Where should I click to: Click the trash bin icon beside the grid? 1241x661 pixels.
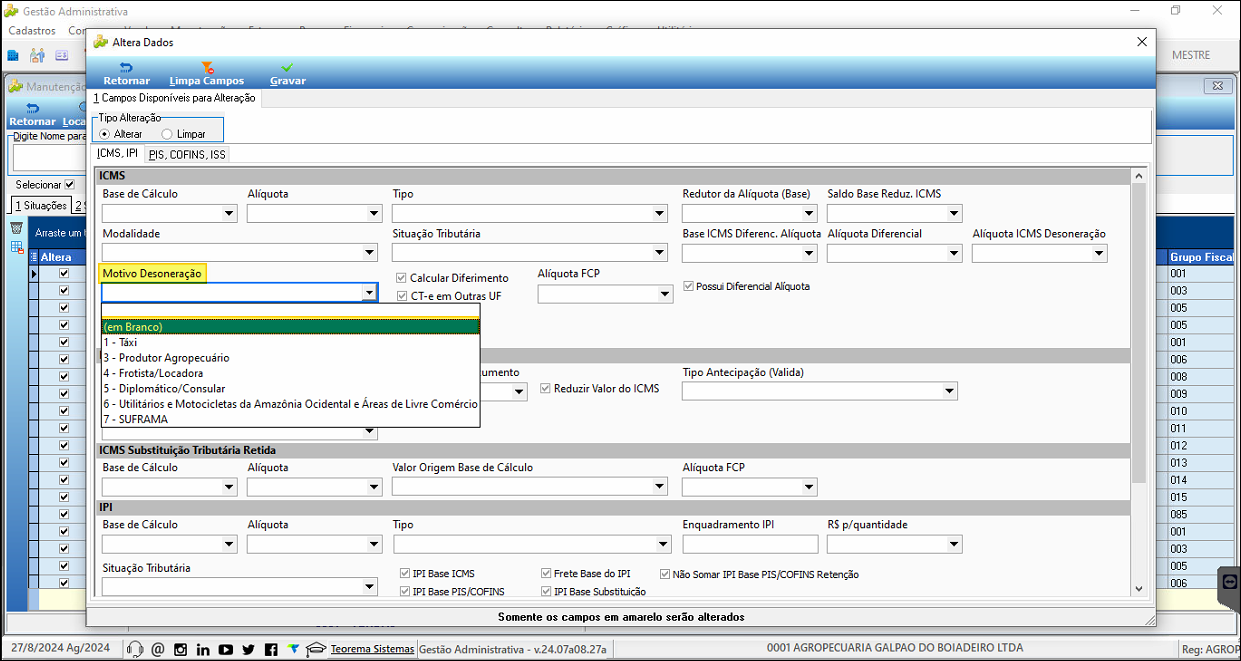[x=17, y=229]
